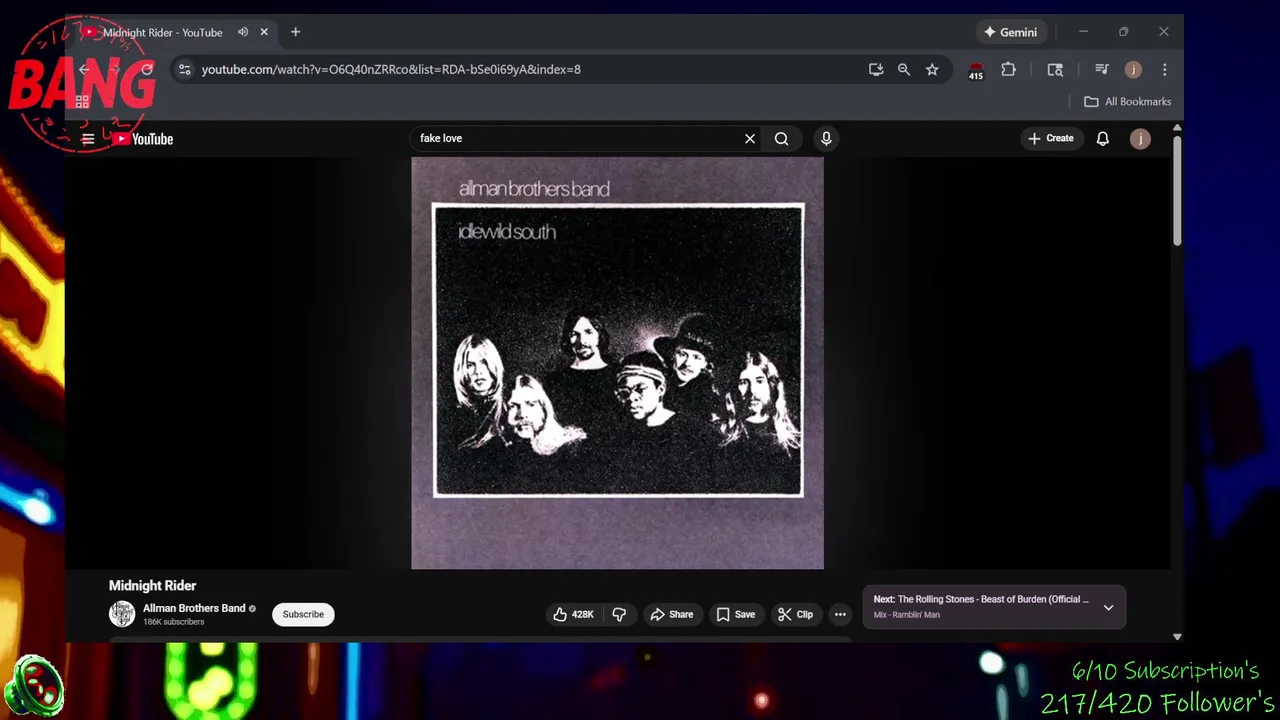
Task: Bookmark this page with the star
Action: tap(932, 69)
